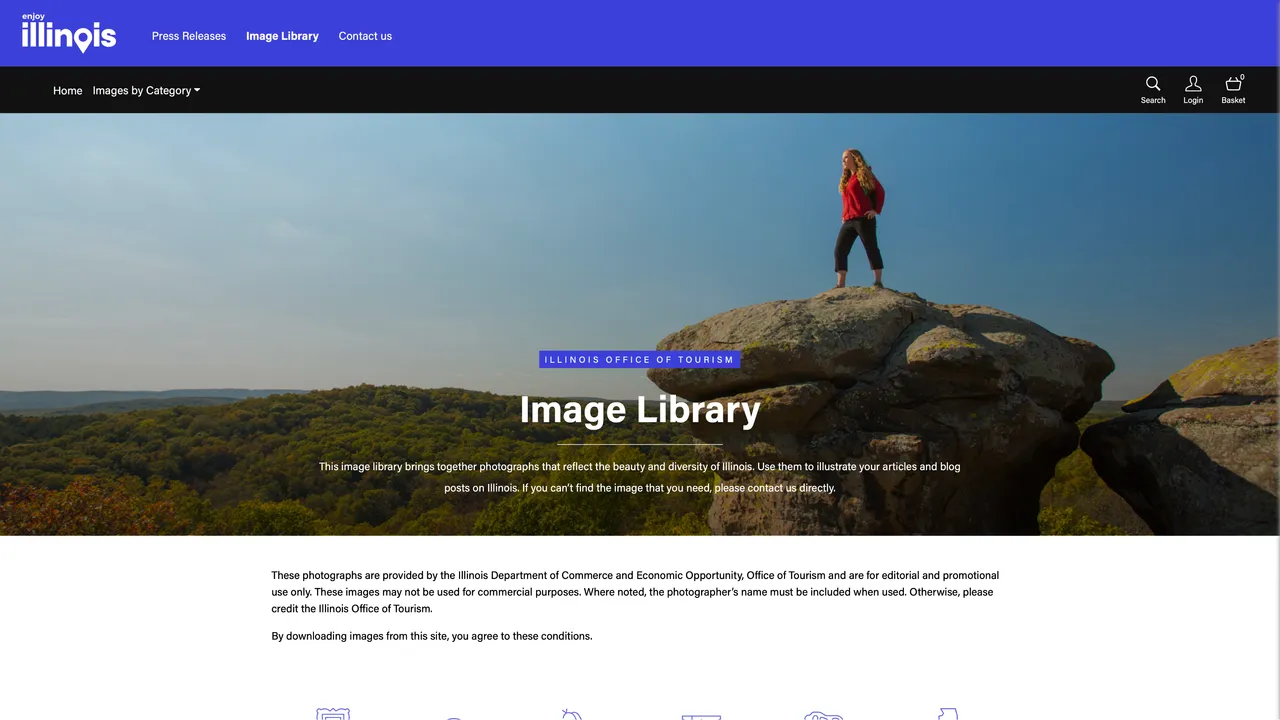
Task: Expand the Images by Category dropdown
Action: point(146,90)
